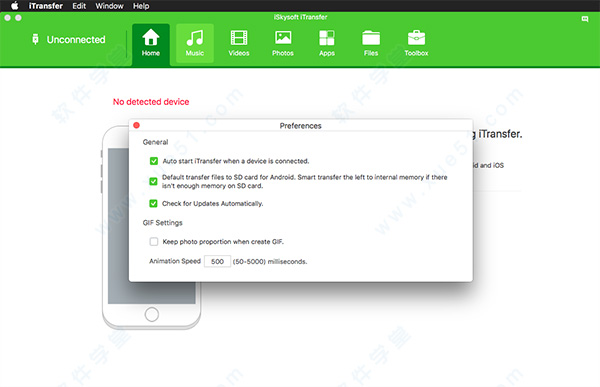Click the iPhone home button illustration

pos(152,314)
